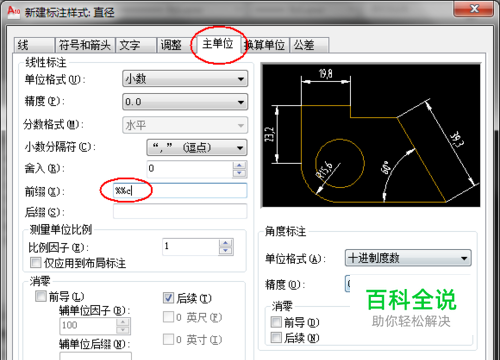This screenshot has height=360, width=500.
Task: Click the angular 精度 dropdown field
Action: 348,284
